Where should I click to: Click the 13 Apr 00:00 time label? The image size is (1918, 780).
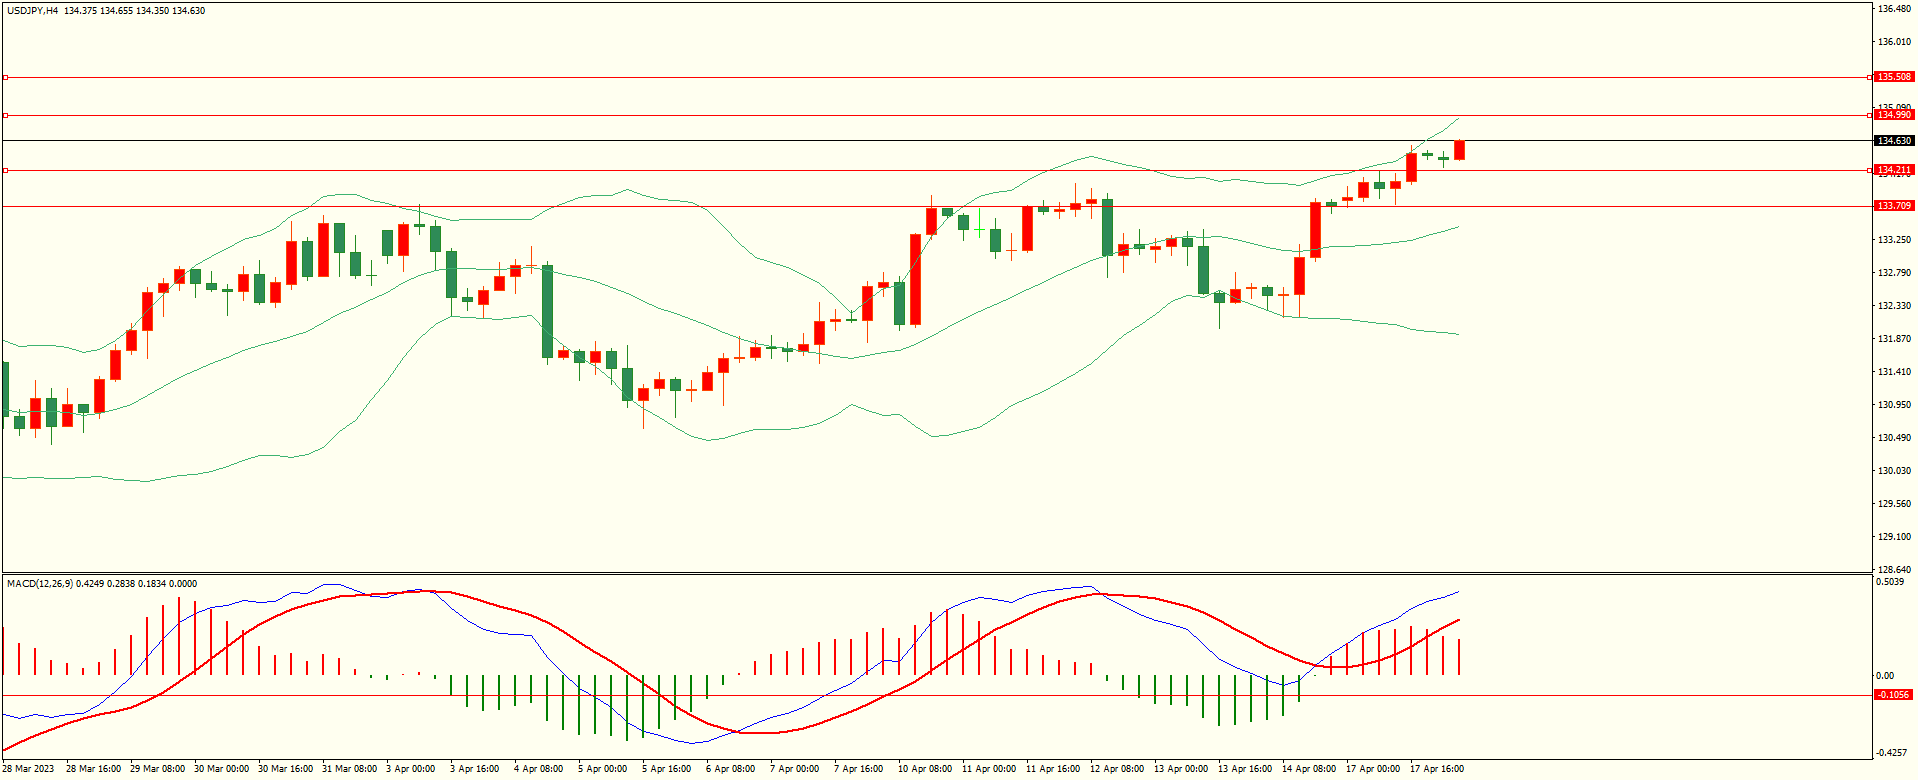tap(1181, 769)
